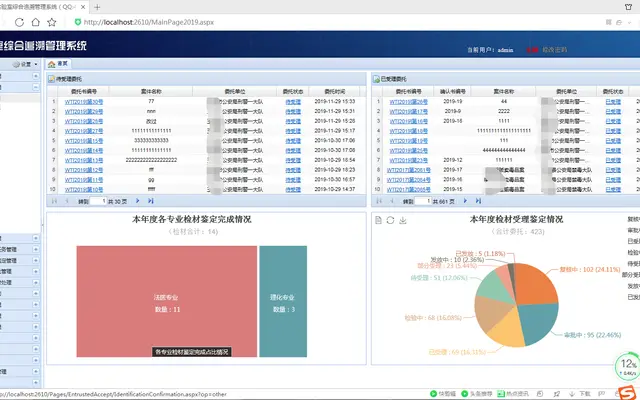This screenshot has height=400, width=640.
Task: Open 快剪辑 in browser status bar
Action: (x=442, y=394)
